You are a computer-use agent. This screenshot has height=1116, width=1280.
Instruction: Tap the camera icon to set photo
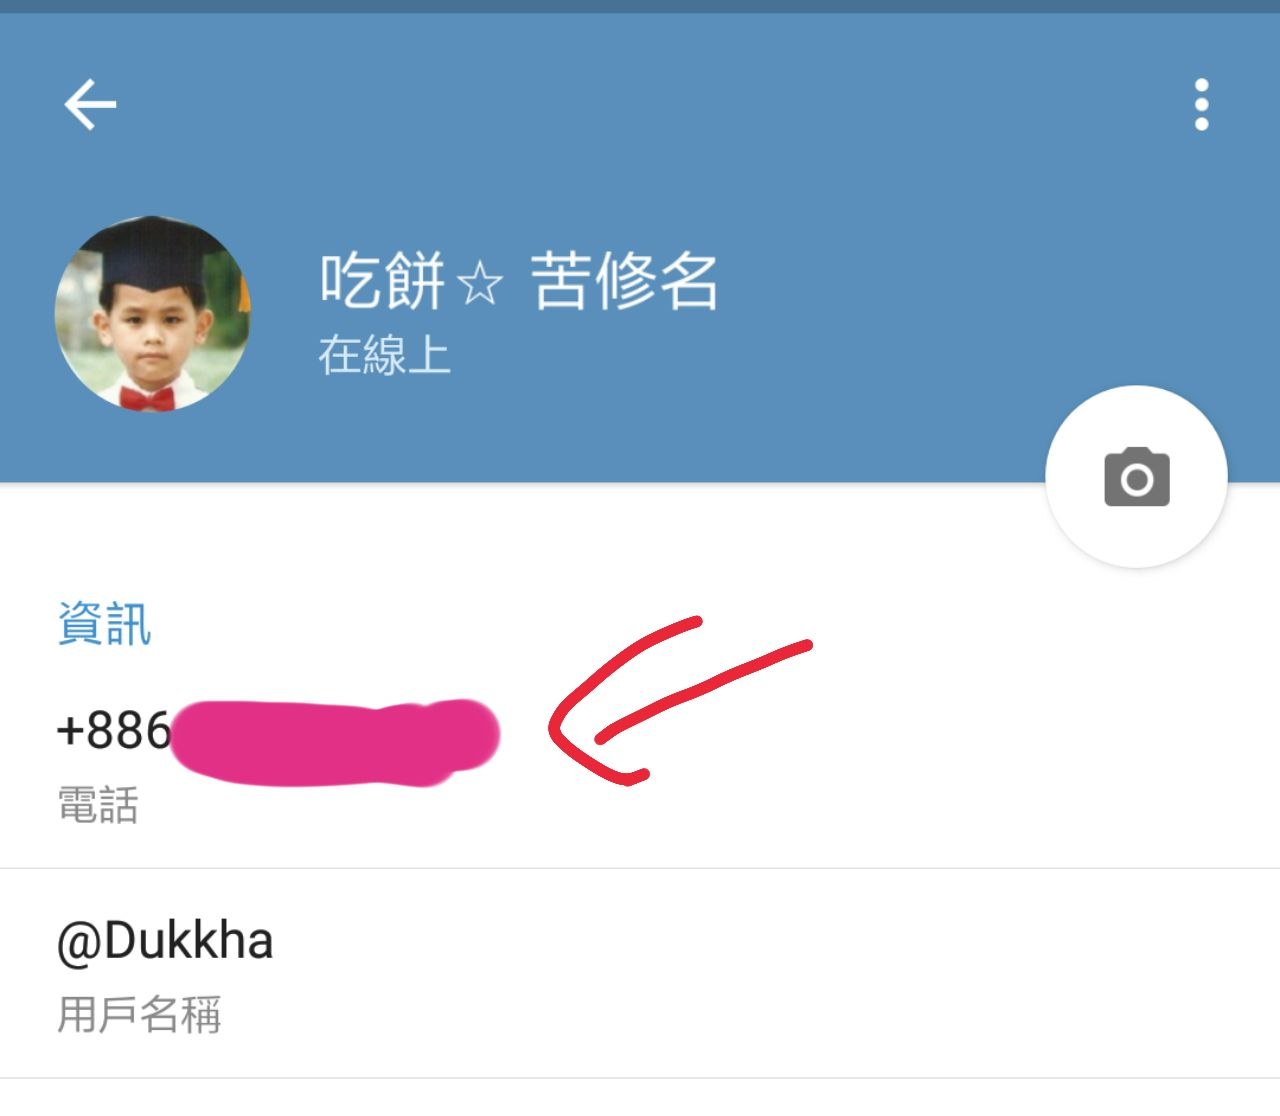coord(1137,477)
